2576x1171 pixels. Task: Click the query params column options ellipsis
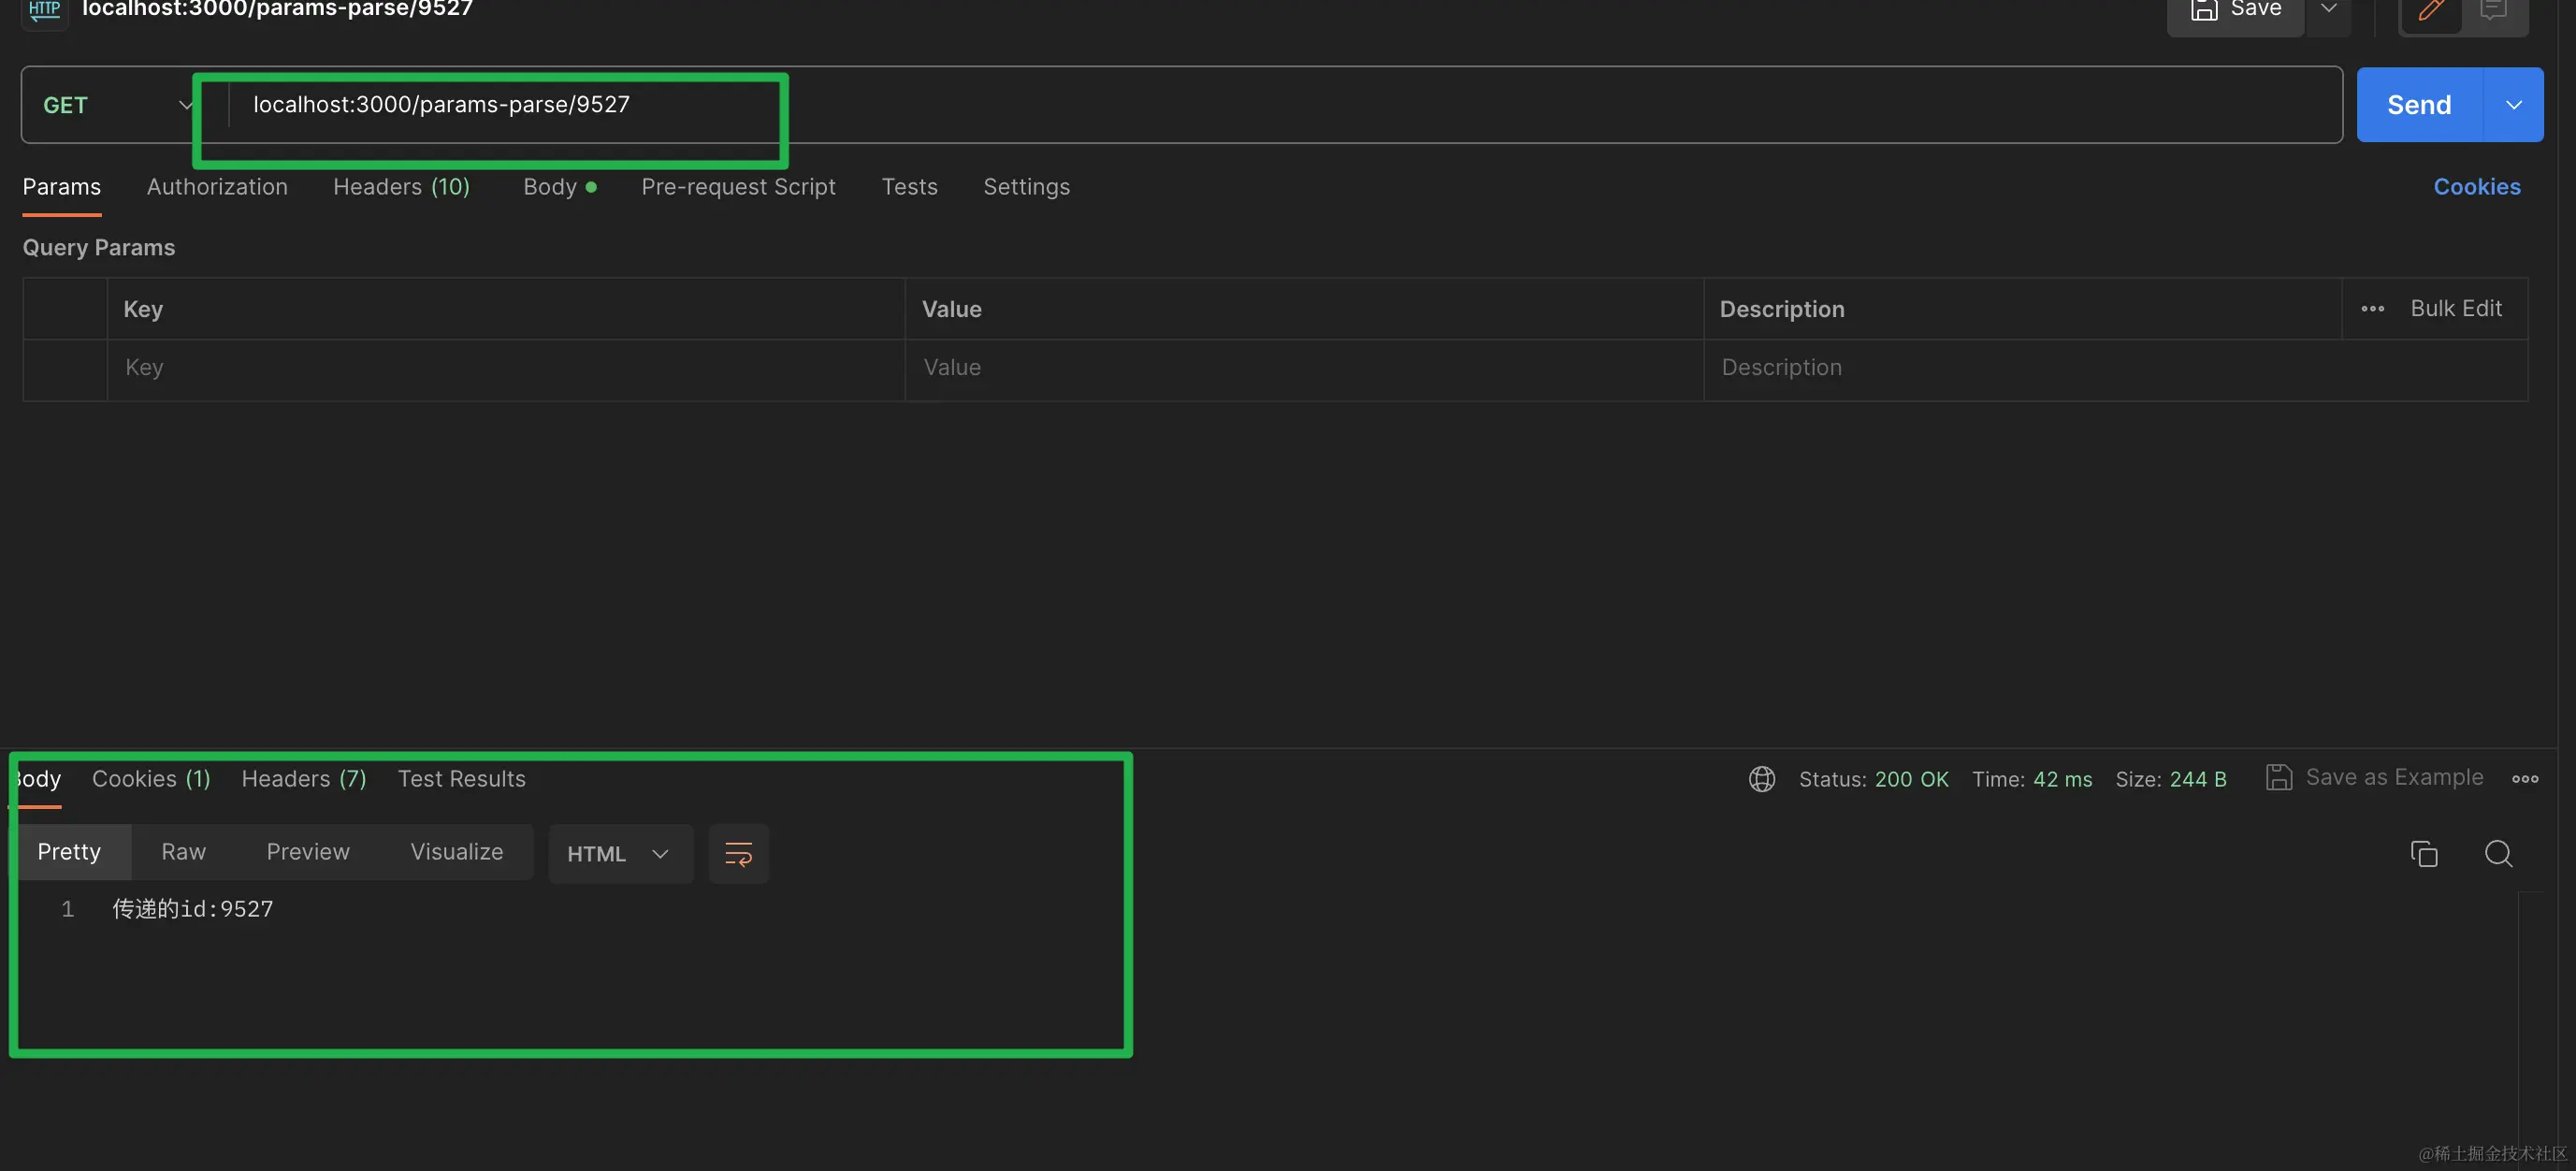[2372, 309]
